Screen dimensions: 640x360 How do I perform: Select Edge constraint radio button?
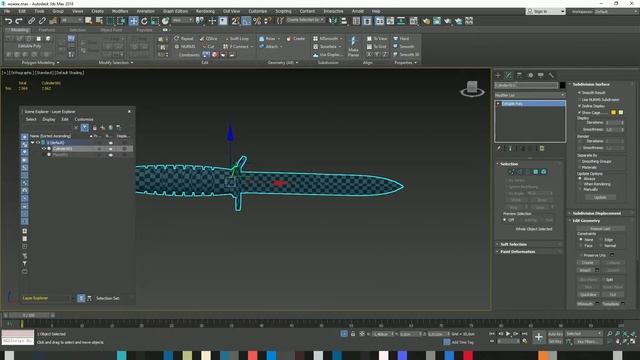pos(601,240)
